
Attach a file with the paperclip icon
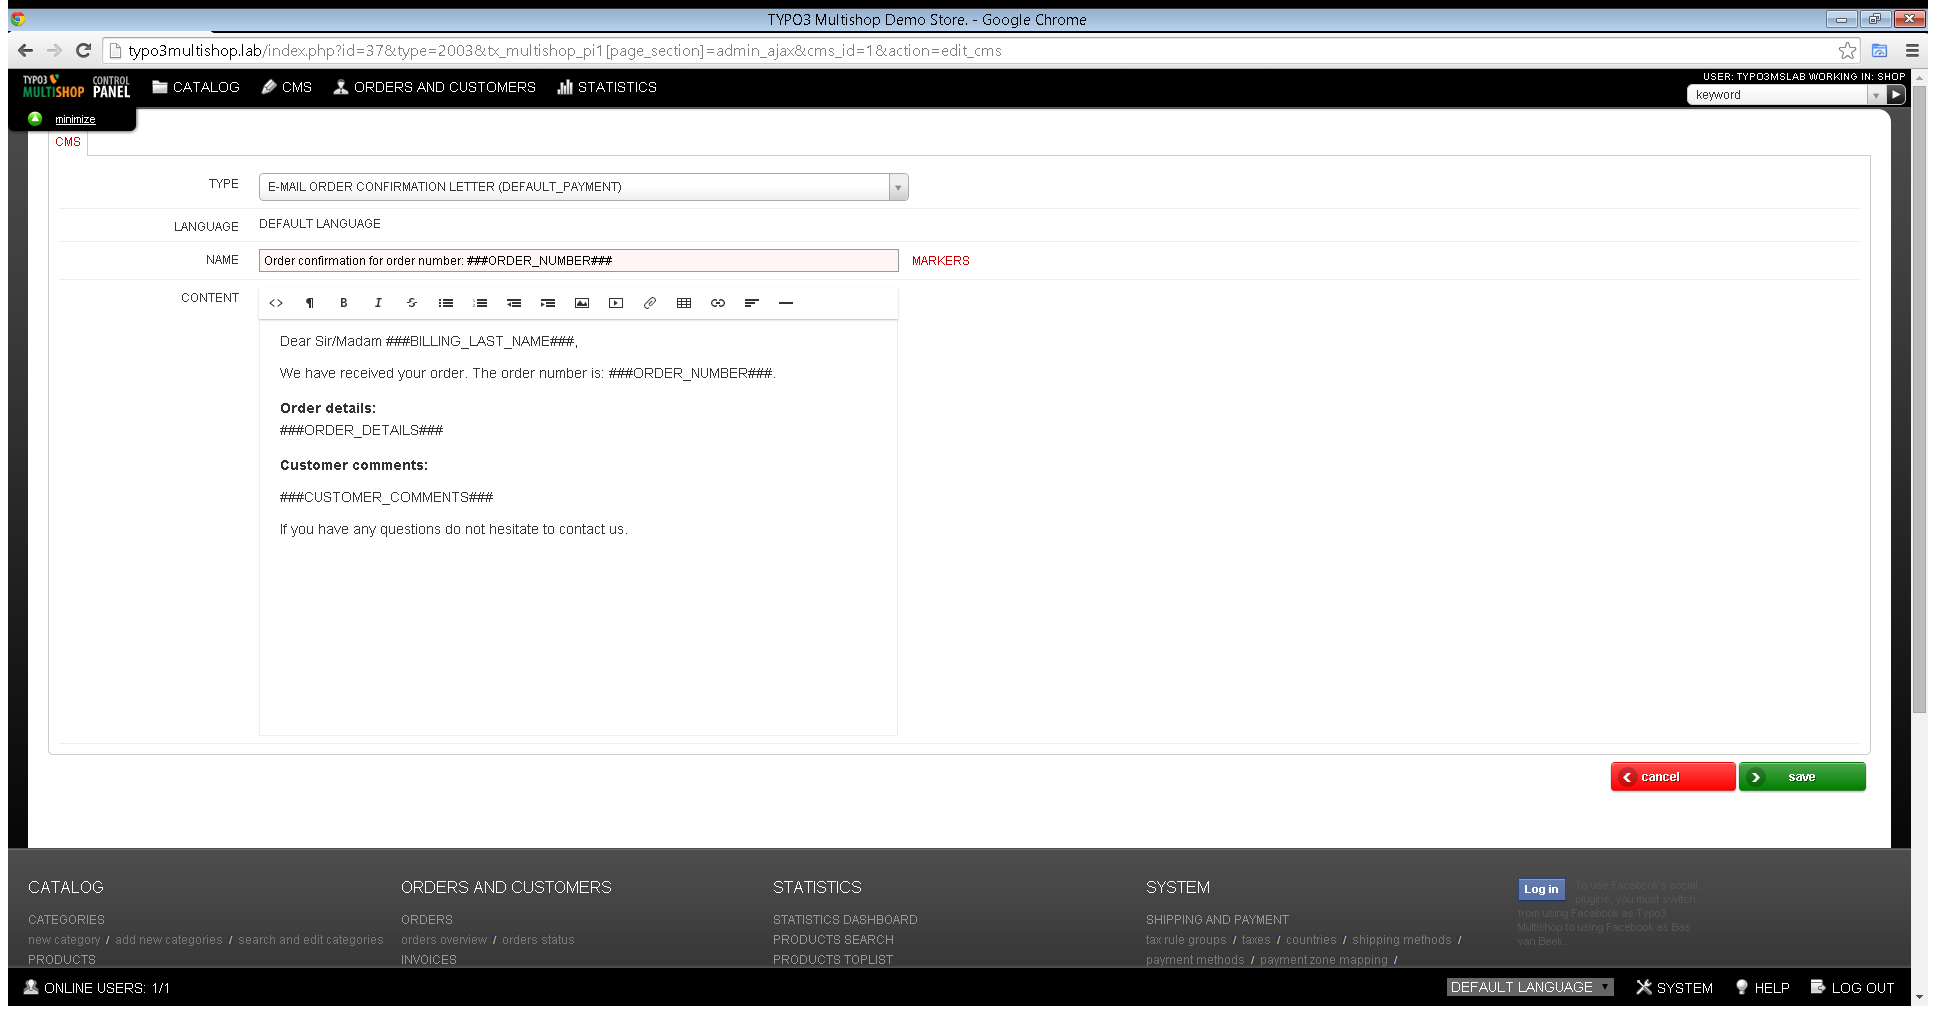(x=650, y=302)
